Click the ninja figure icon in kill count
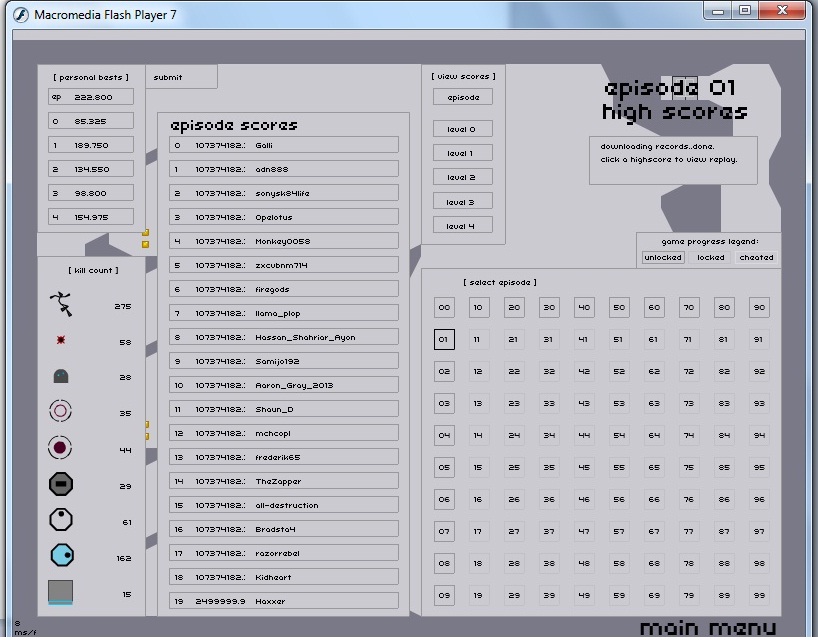 click(61, 303)
